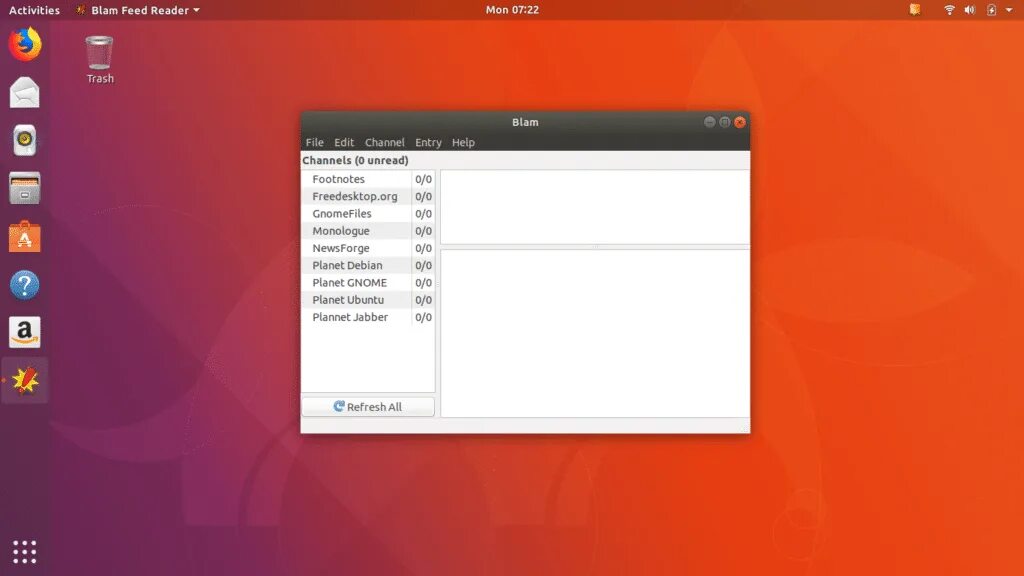Click the 0/0 count next to Footnotes
This screenshot has width=1024, height=576.
pos(423,179)
